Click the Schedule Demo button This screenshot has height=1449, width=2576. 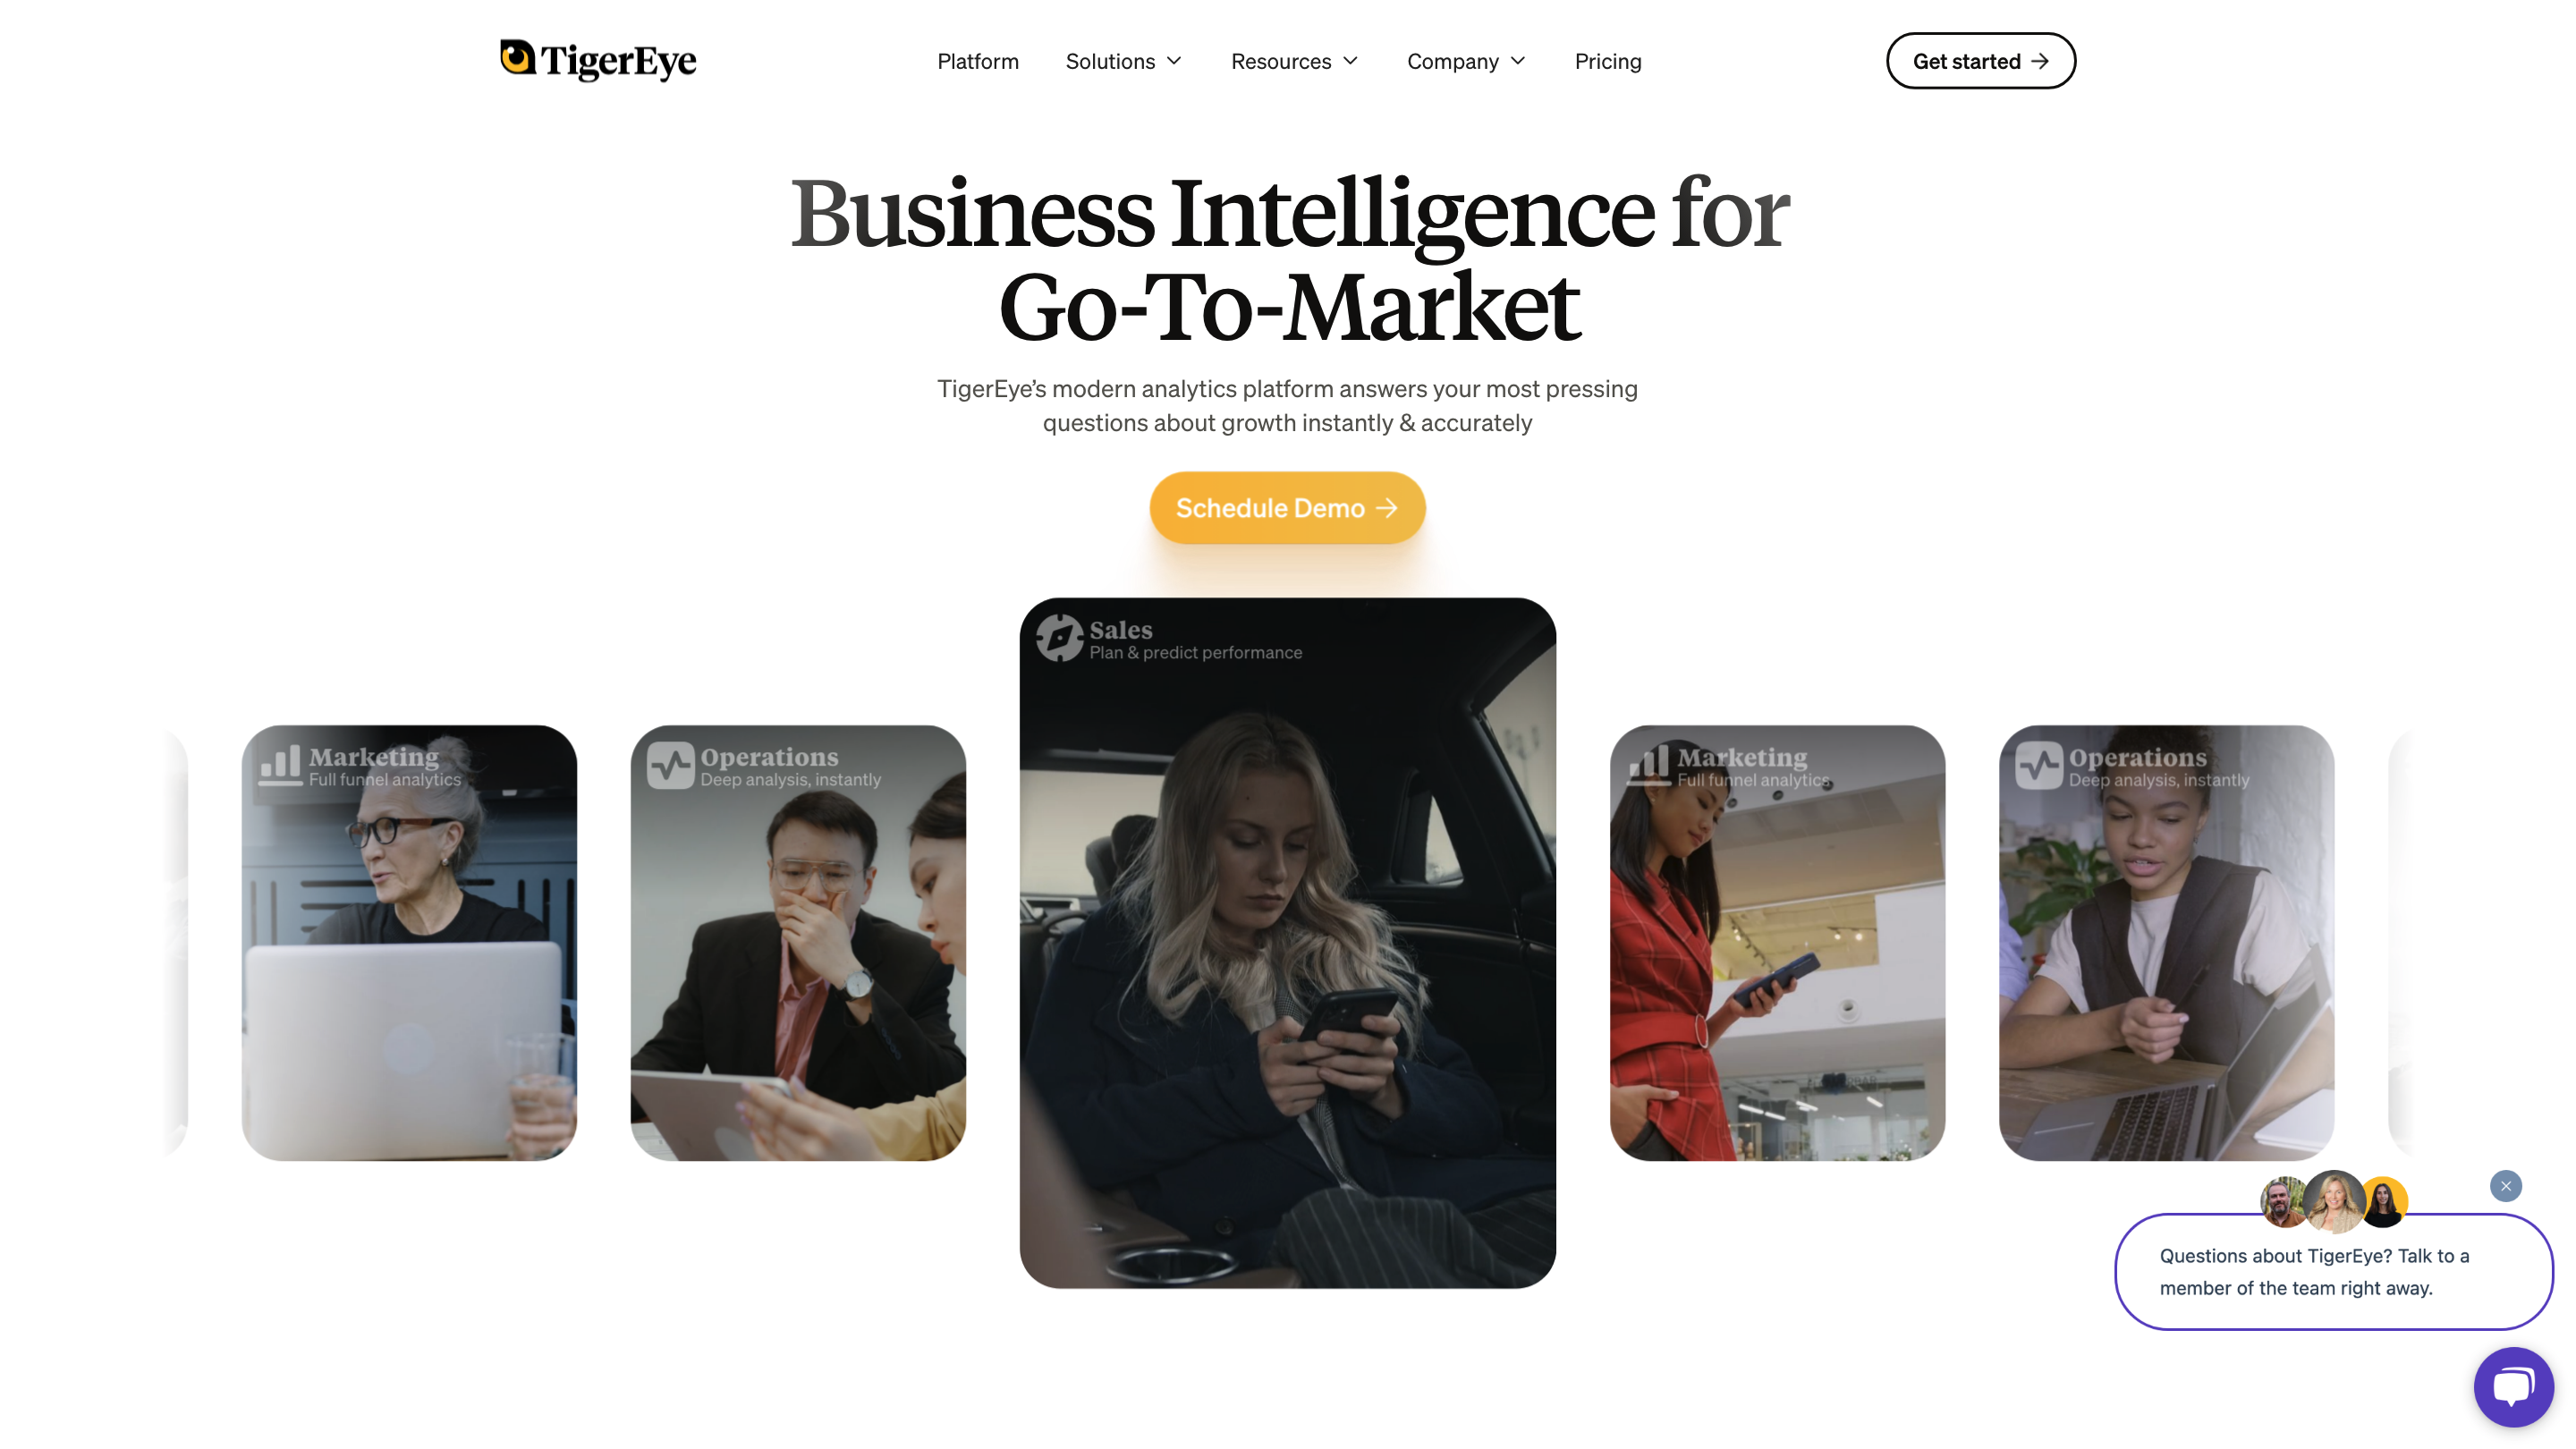click(x=1287, y=508)
